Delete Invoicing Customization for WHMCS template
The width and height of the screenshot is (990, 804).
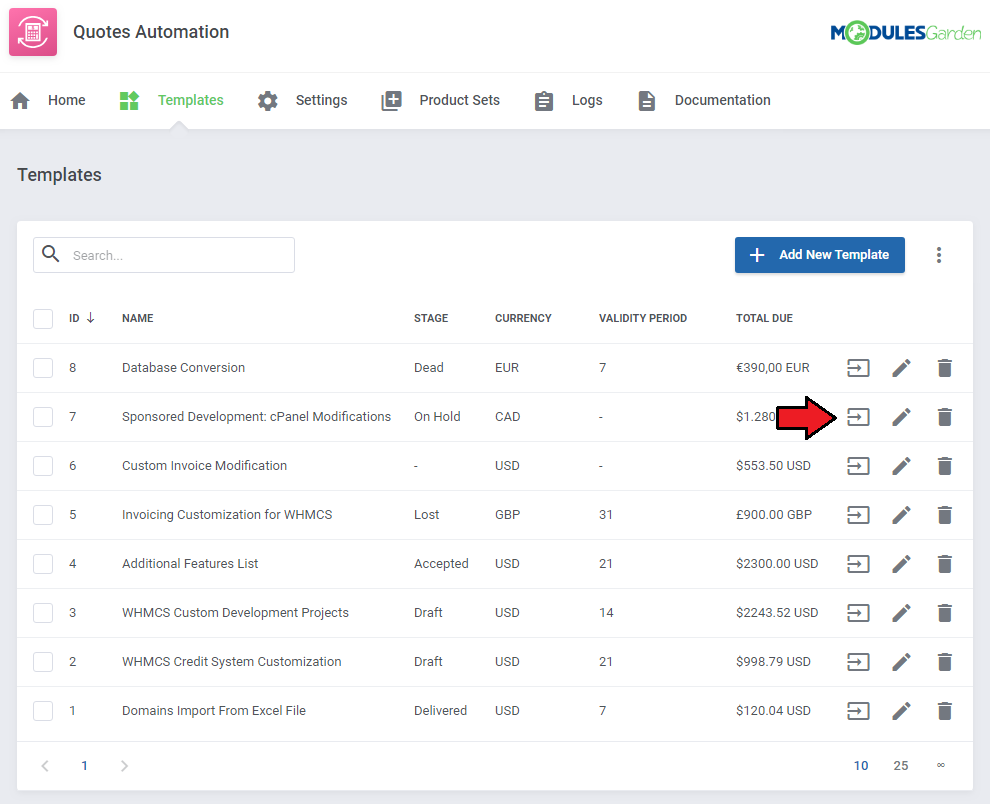pos(945,515)
